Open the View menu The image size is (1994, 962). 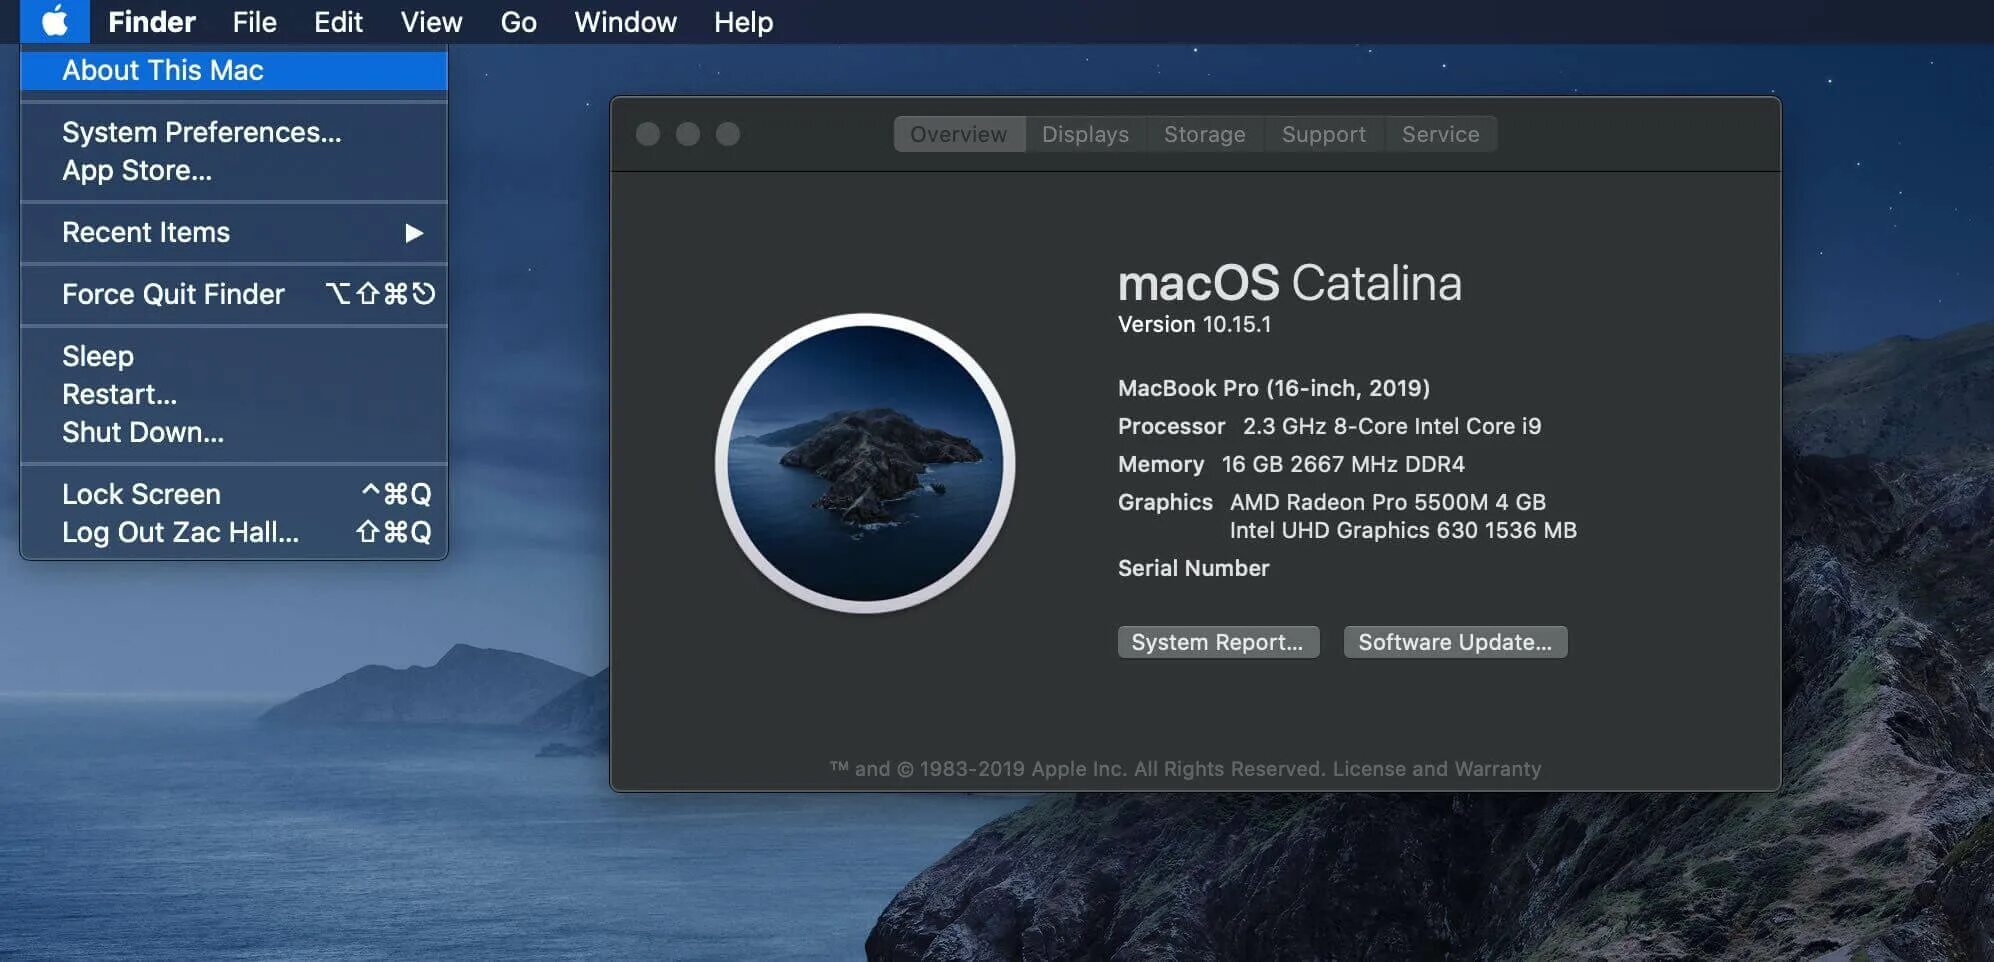(432, 22)
